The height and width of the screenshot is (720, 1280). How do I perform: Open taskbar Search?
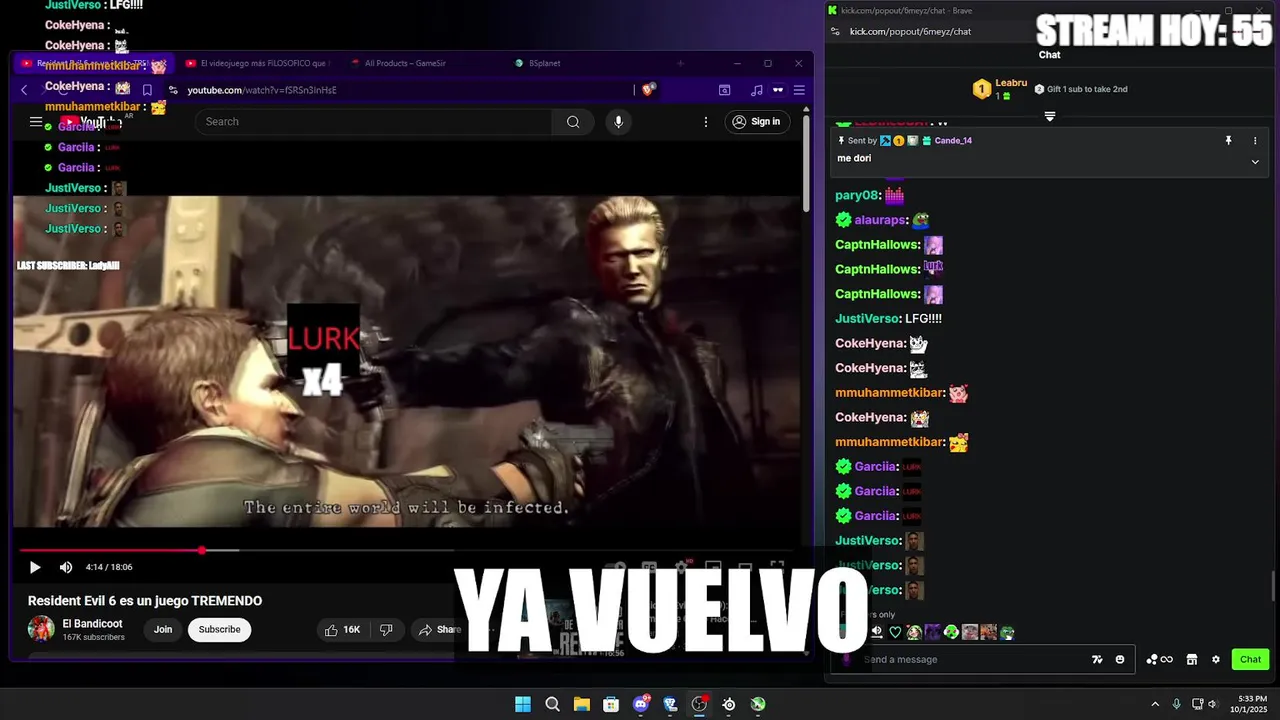click(552, 704)
